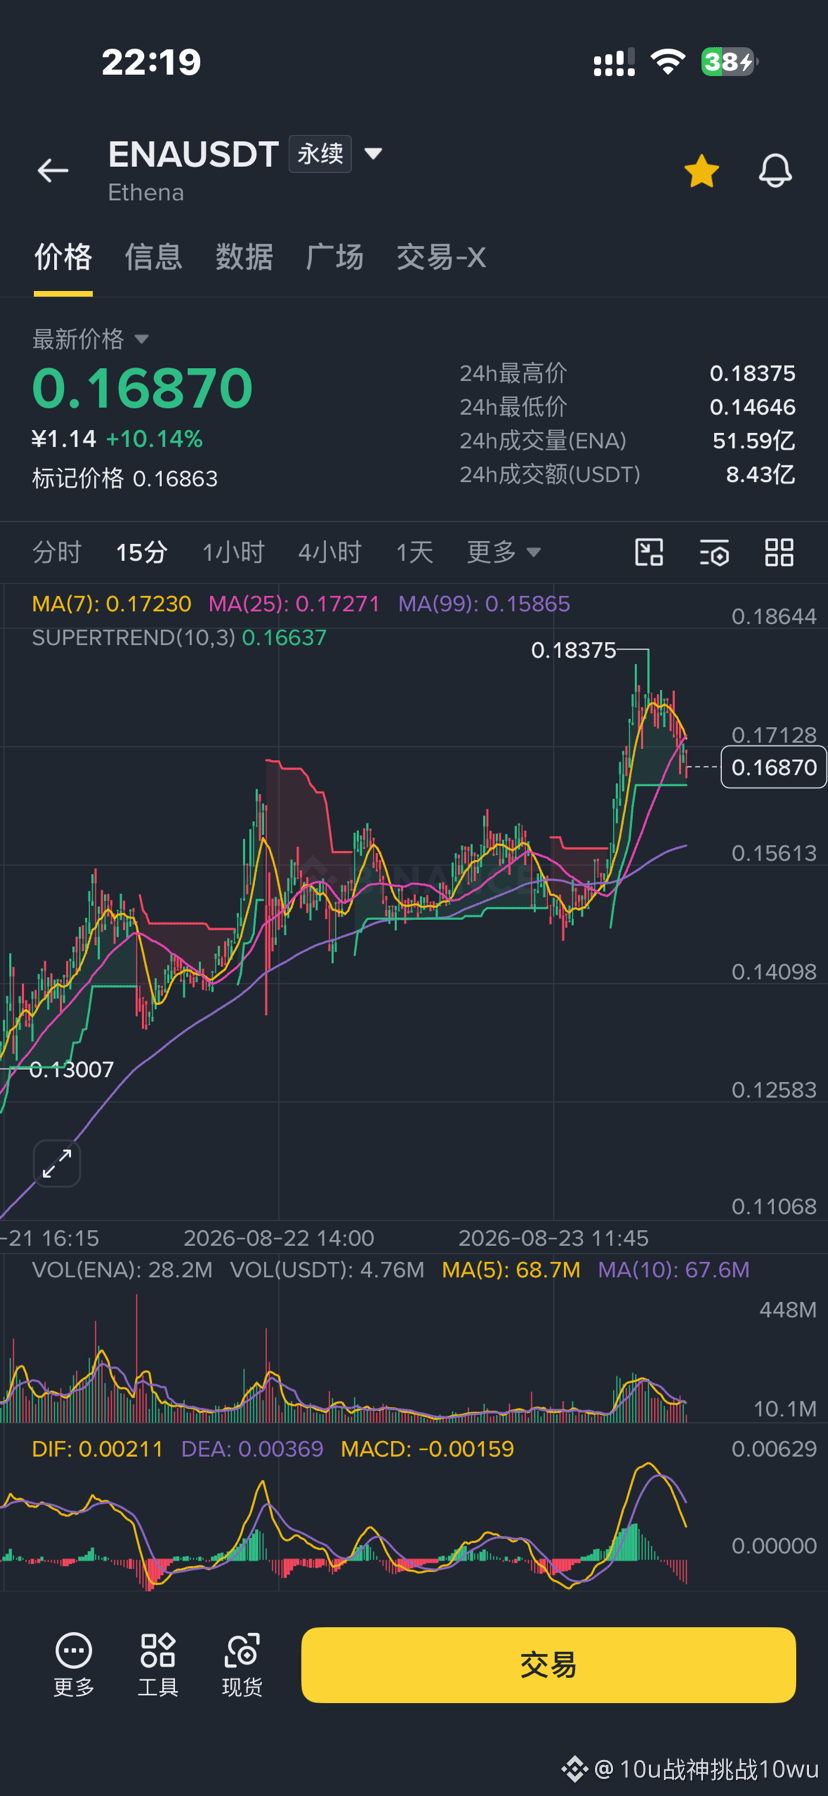This screenshot has height=1796, width=828.
Task: Tap the battery indicator in status bar
Action: (729, 62)
